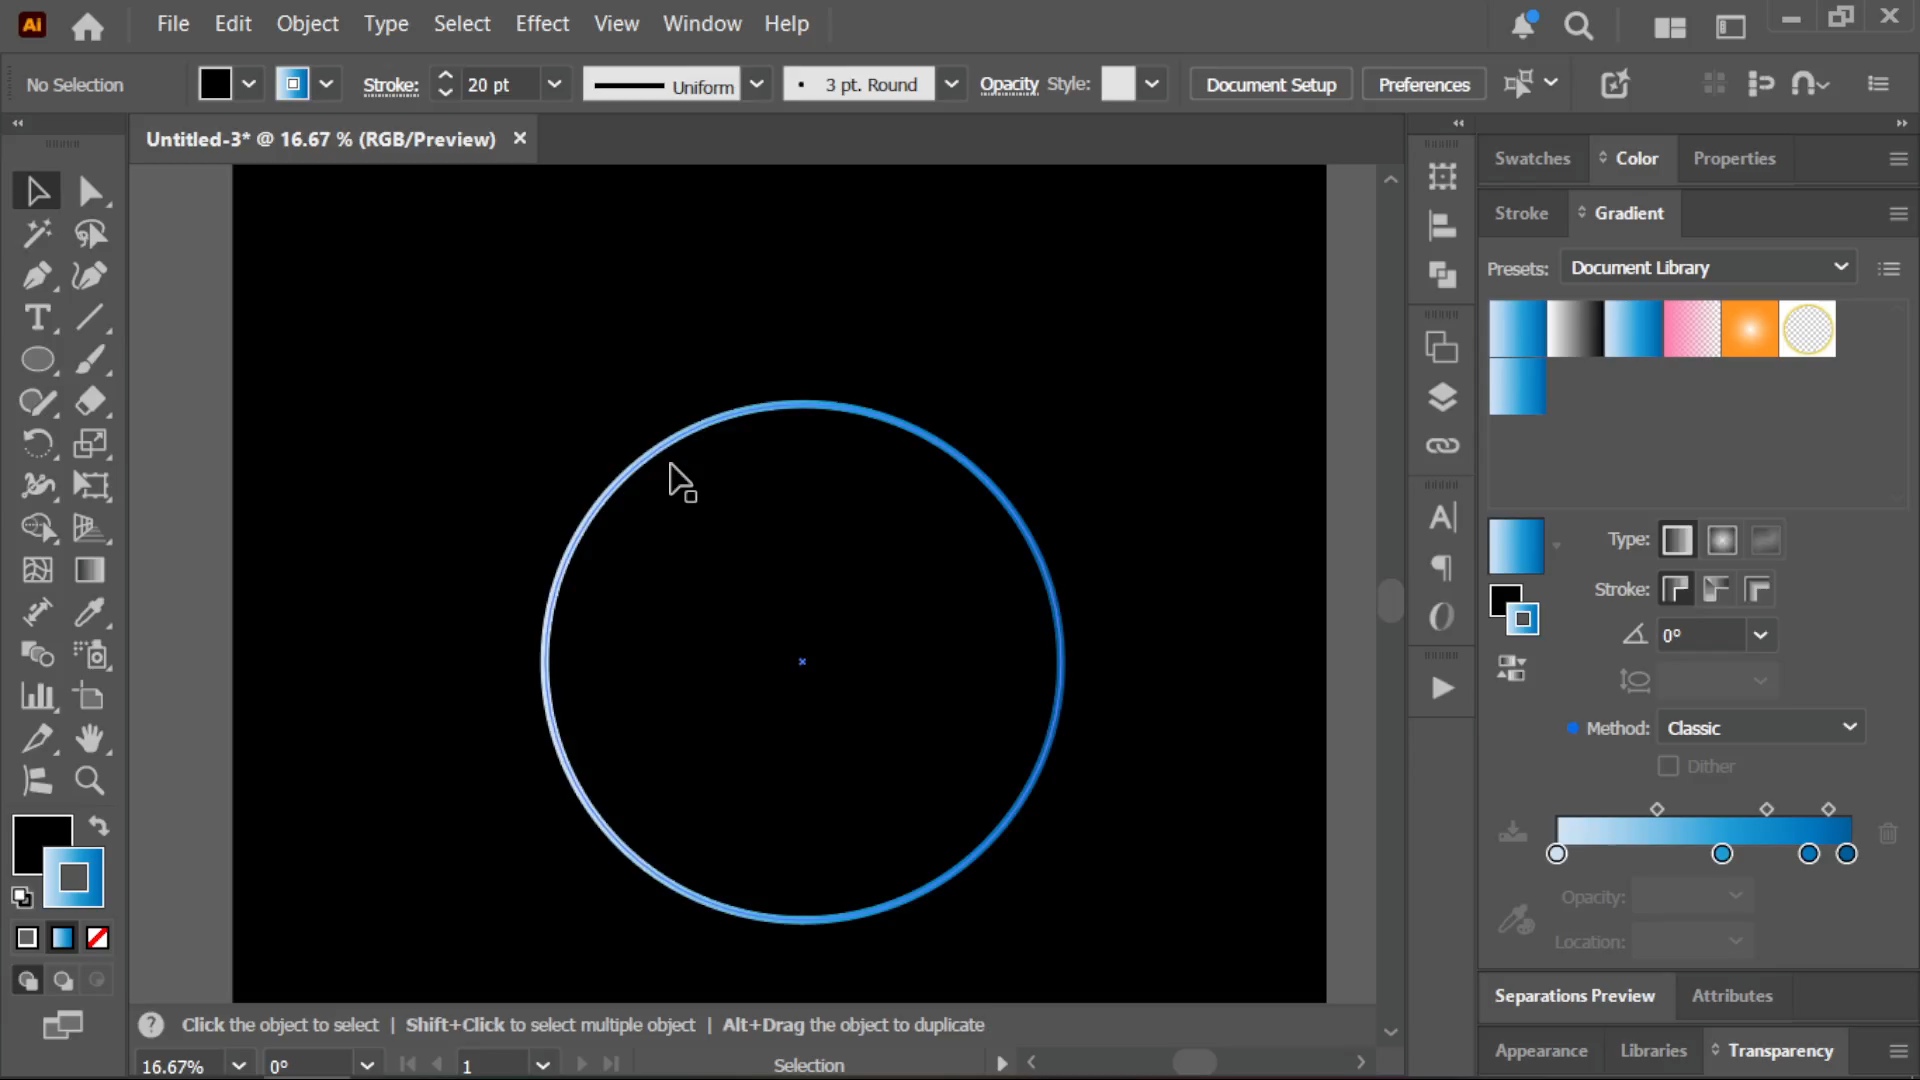Select the Gradient tool in toolbar
Screen dimensions: 1920x1080
pos(90,570)
